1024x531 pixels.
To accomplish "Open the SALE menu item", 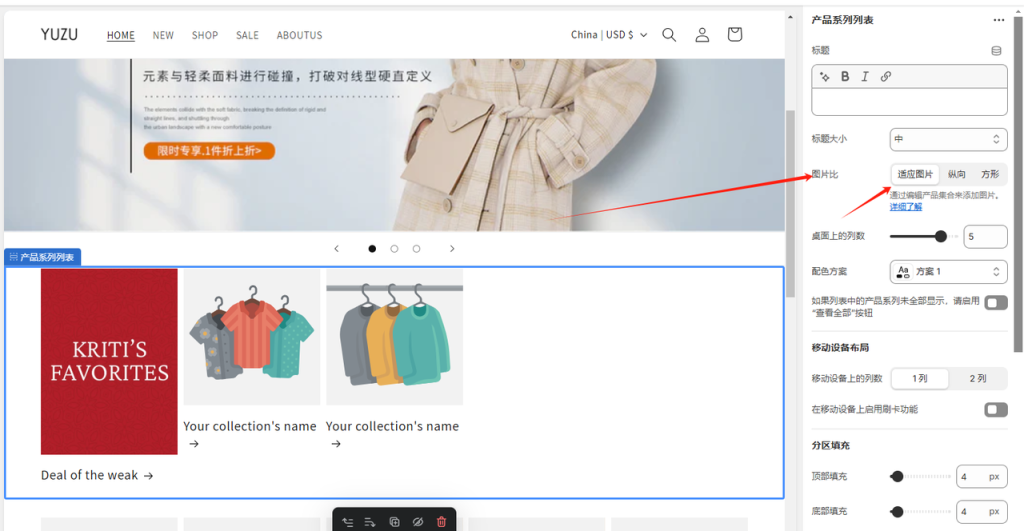I will [x=248, y=35].
